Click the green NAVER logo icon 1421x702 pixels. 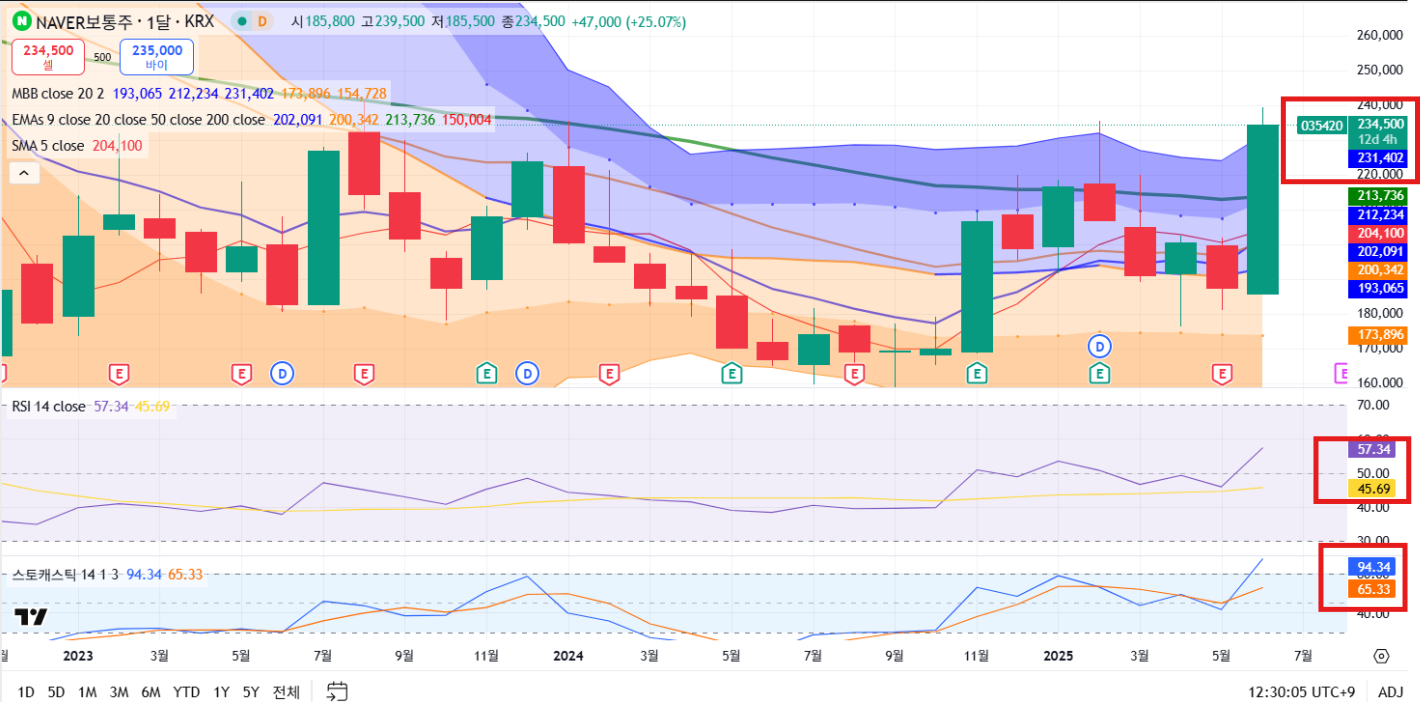21,21
